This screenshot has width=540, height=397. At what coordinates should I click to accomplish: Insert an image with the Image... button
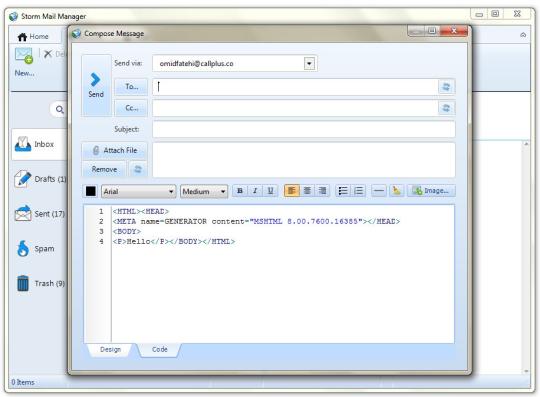point(431,191)
